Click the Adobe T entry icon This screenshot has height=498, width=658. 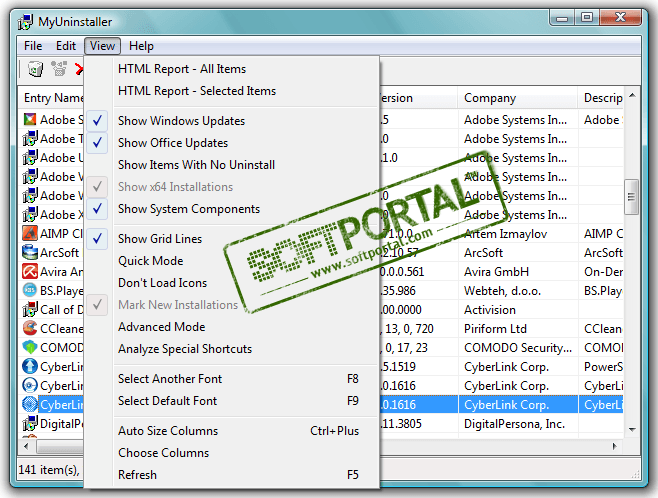(x=30, y=138)
